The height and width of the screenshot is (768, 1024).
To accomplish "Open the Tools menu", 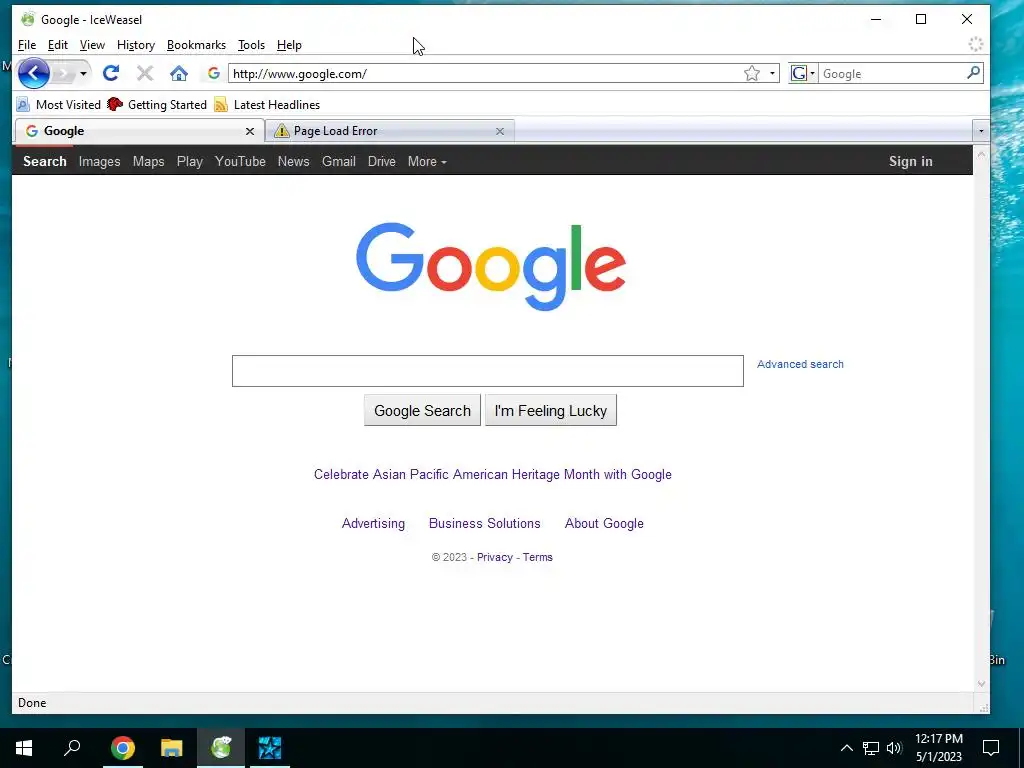I will coord(251,45).
